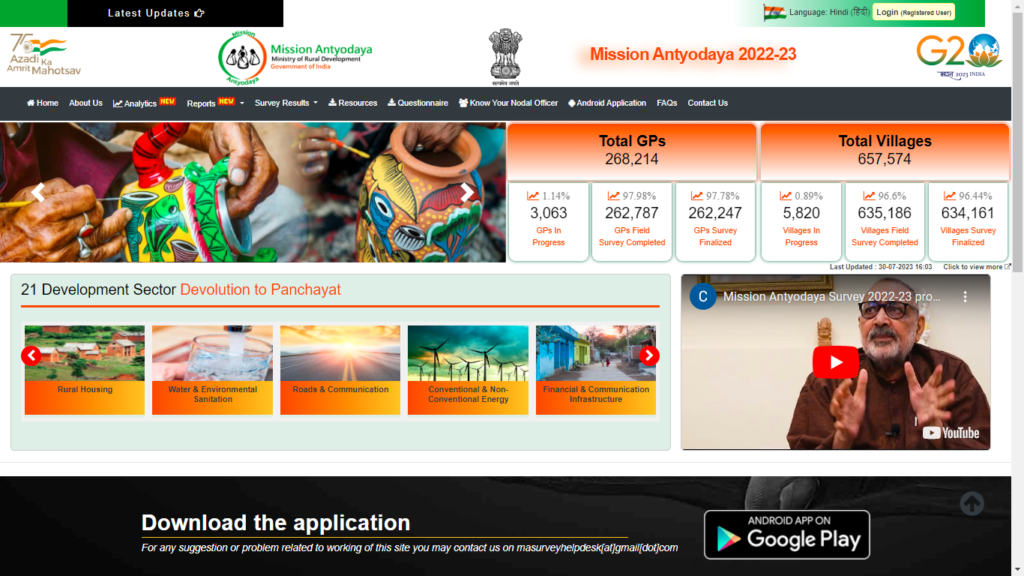1024x576 pixels.
Task: Click the GPs Survey Finalized trend icon
Action: tap(697, 196)
